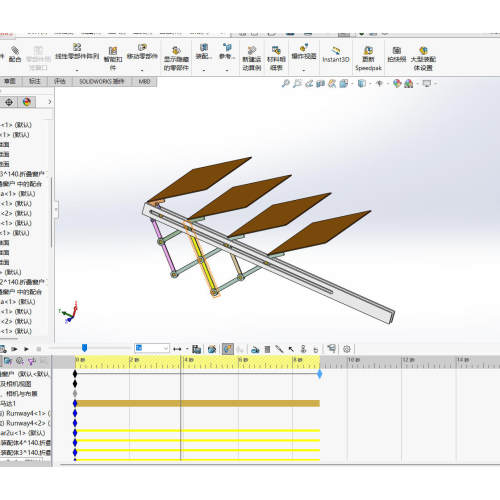The width and height of the screenshot is (500, 500).
Task: Click the playback speed slider handle
Action: click(x=84, y=348)
